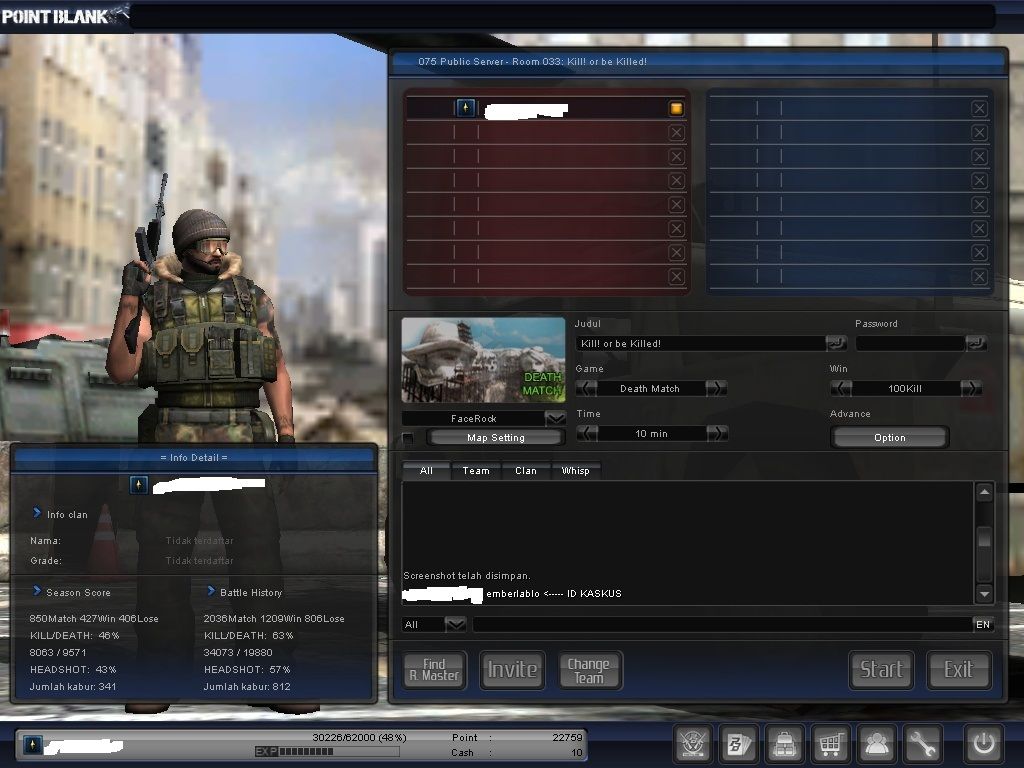1024x768 pixels.
Task: Open the Clan emblem menu icon
Action: pos(693,744)
